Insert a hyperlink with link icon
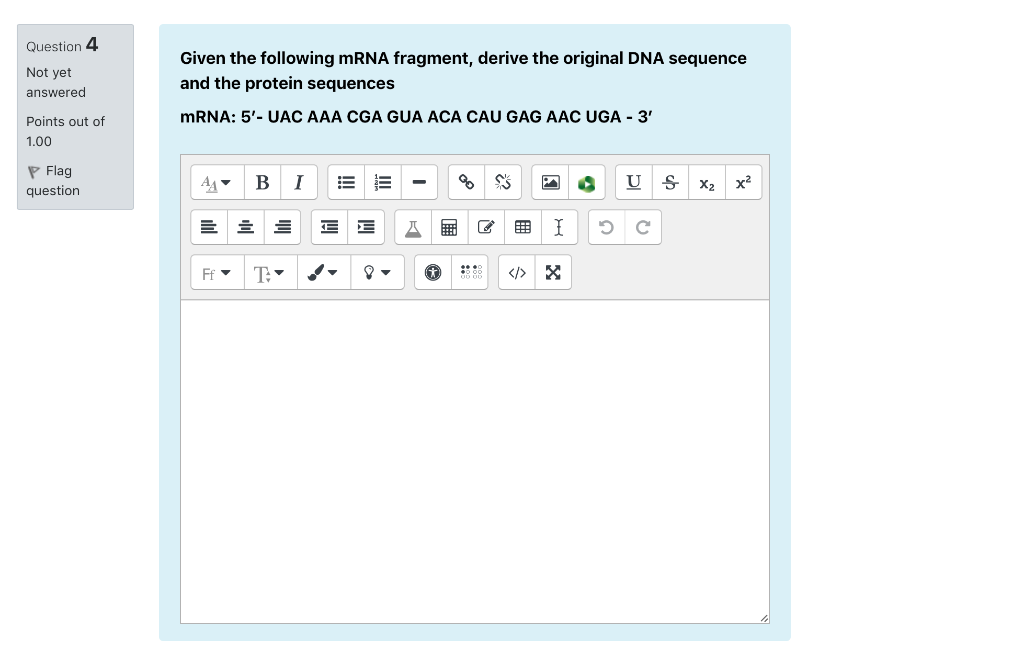Viewport: 1024px width, 650px height. (466, 182)
